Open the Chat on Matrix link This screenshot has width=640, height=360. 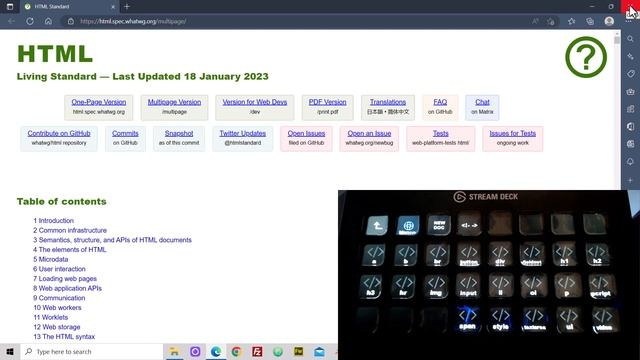pos(482,102)
